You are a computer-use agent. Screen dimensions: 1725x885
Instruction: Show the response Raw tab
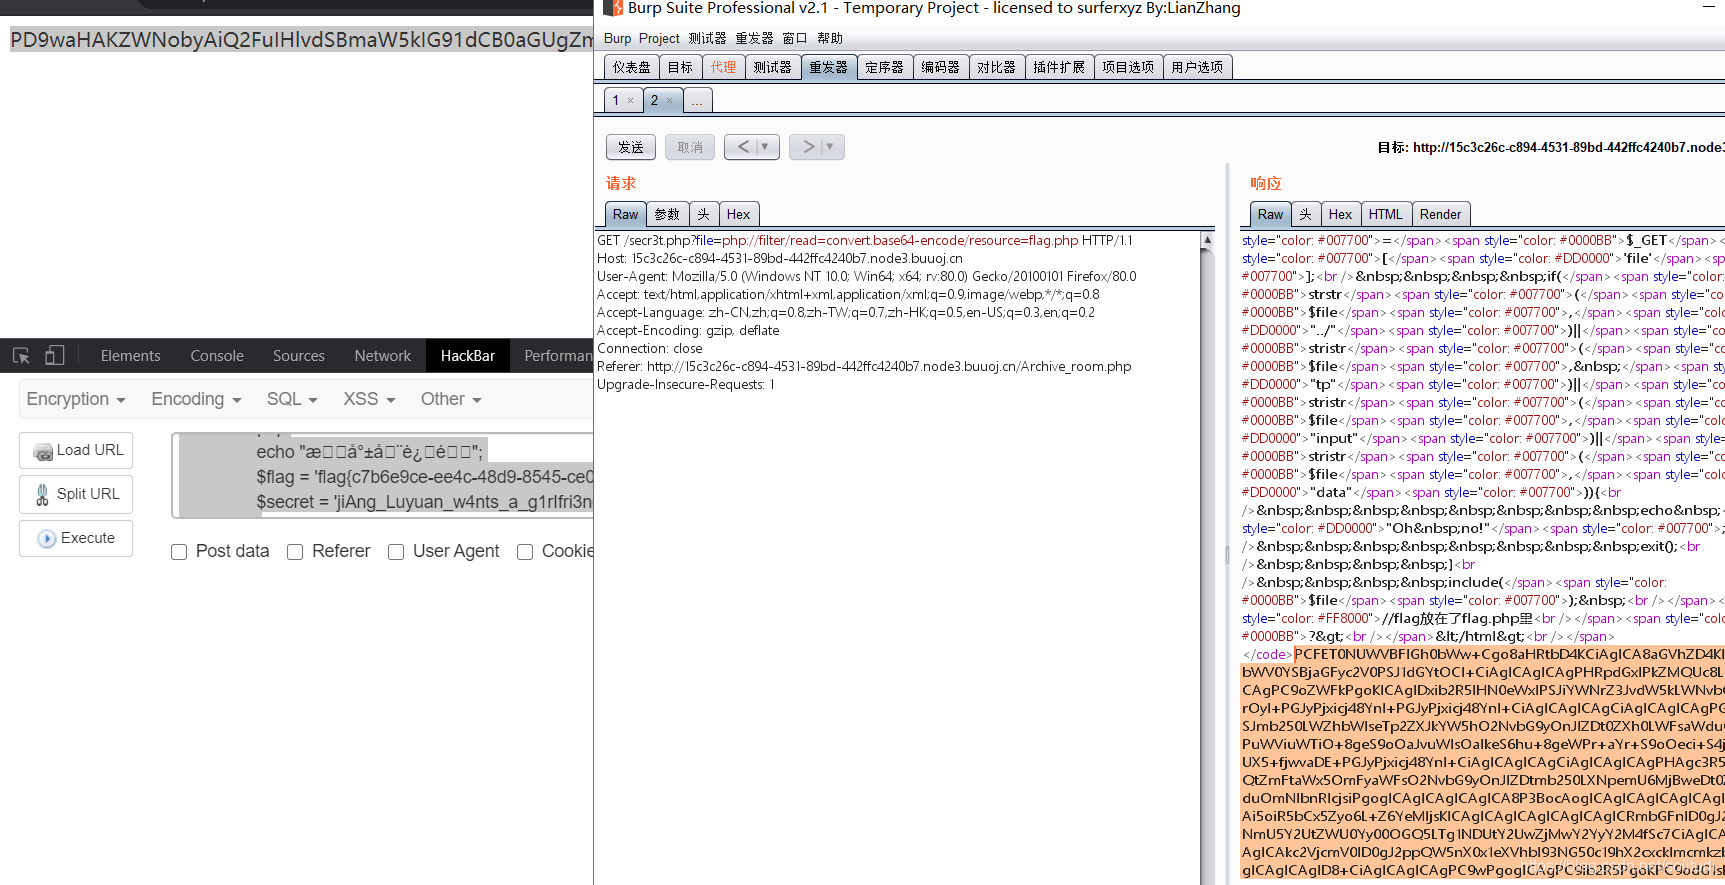pos(1271,214)
